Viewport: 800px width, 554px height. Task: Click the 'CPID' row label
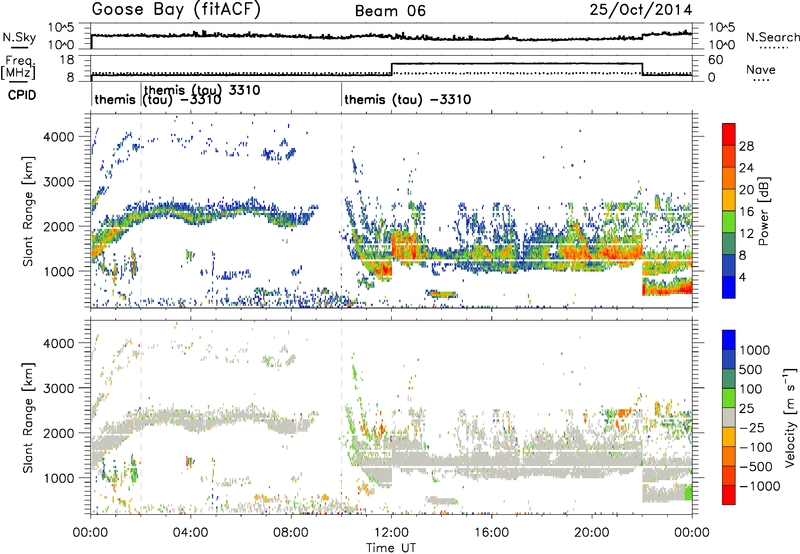point(21,95)
